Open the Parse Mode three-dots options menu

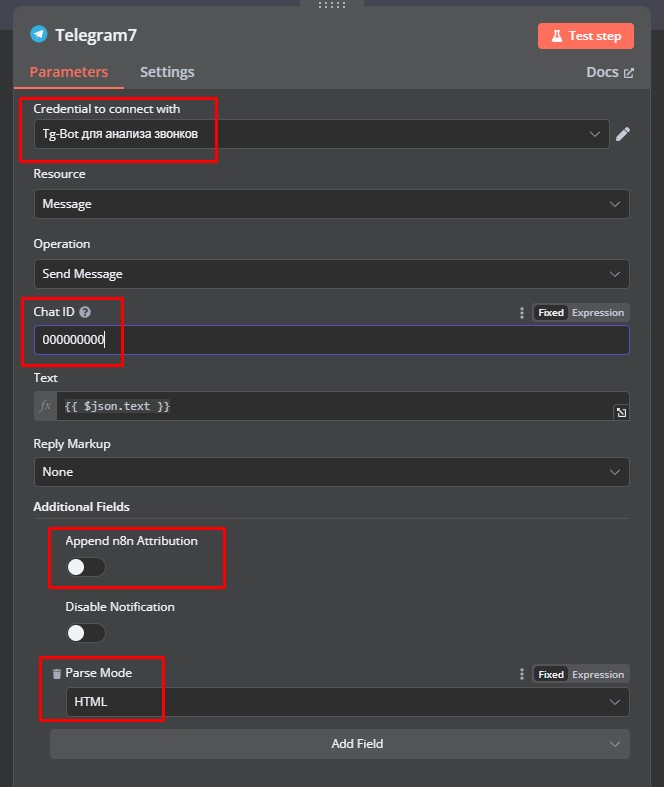[x=522, y=674]
